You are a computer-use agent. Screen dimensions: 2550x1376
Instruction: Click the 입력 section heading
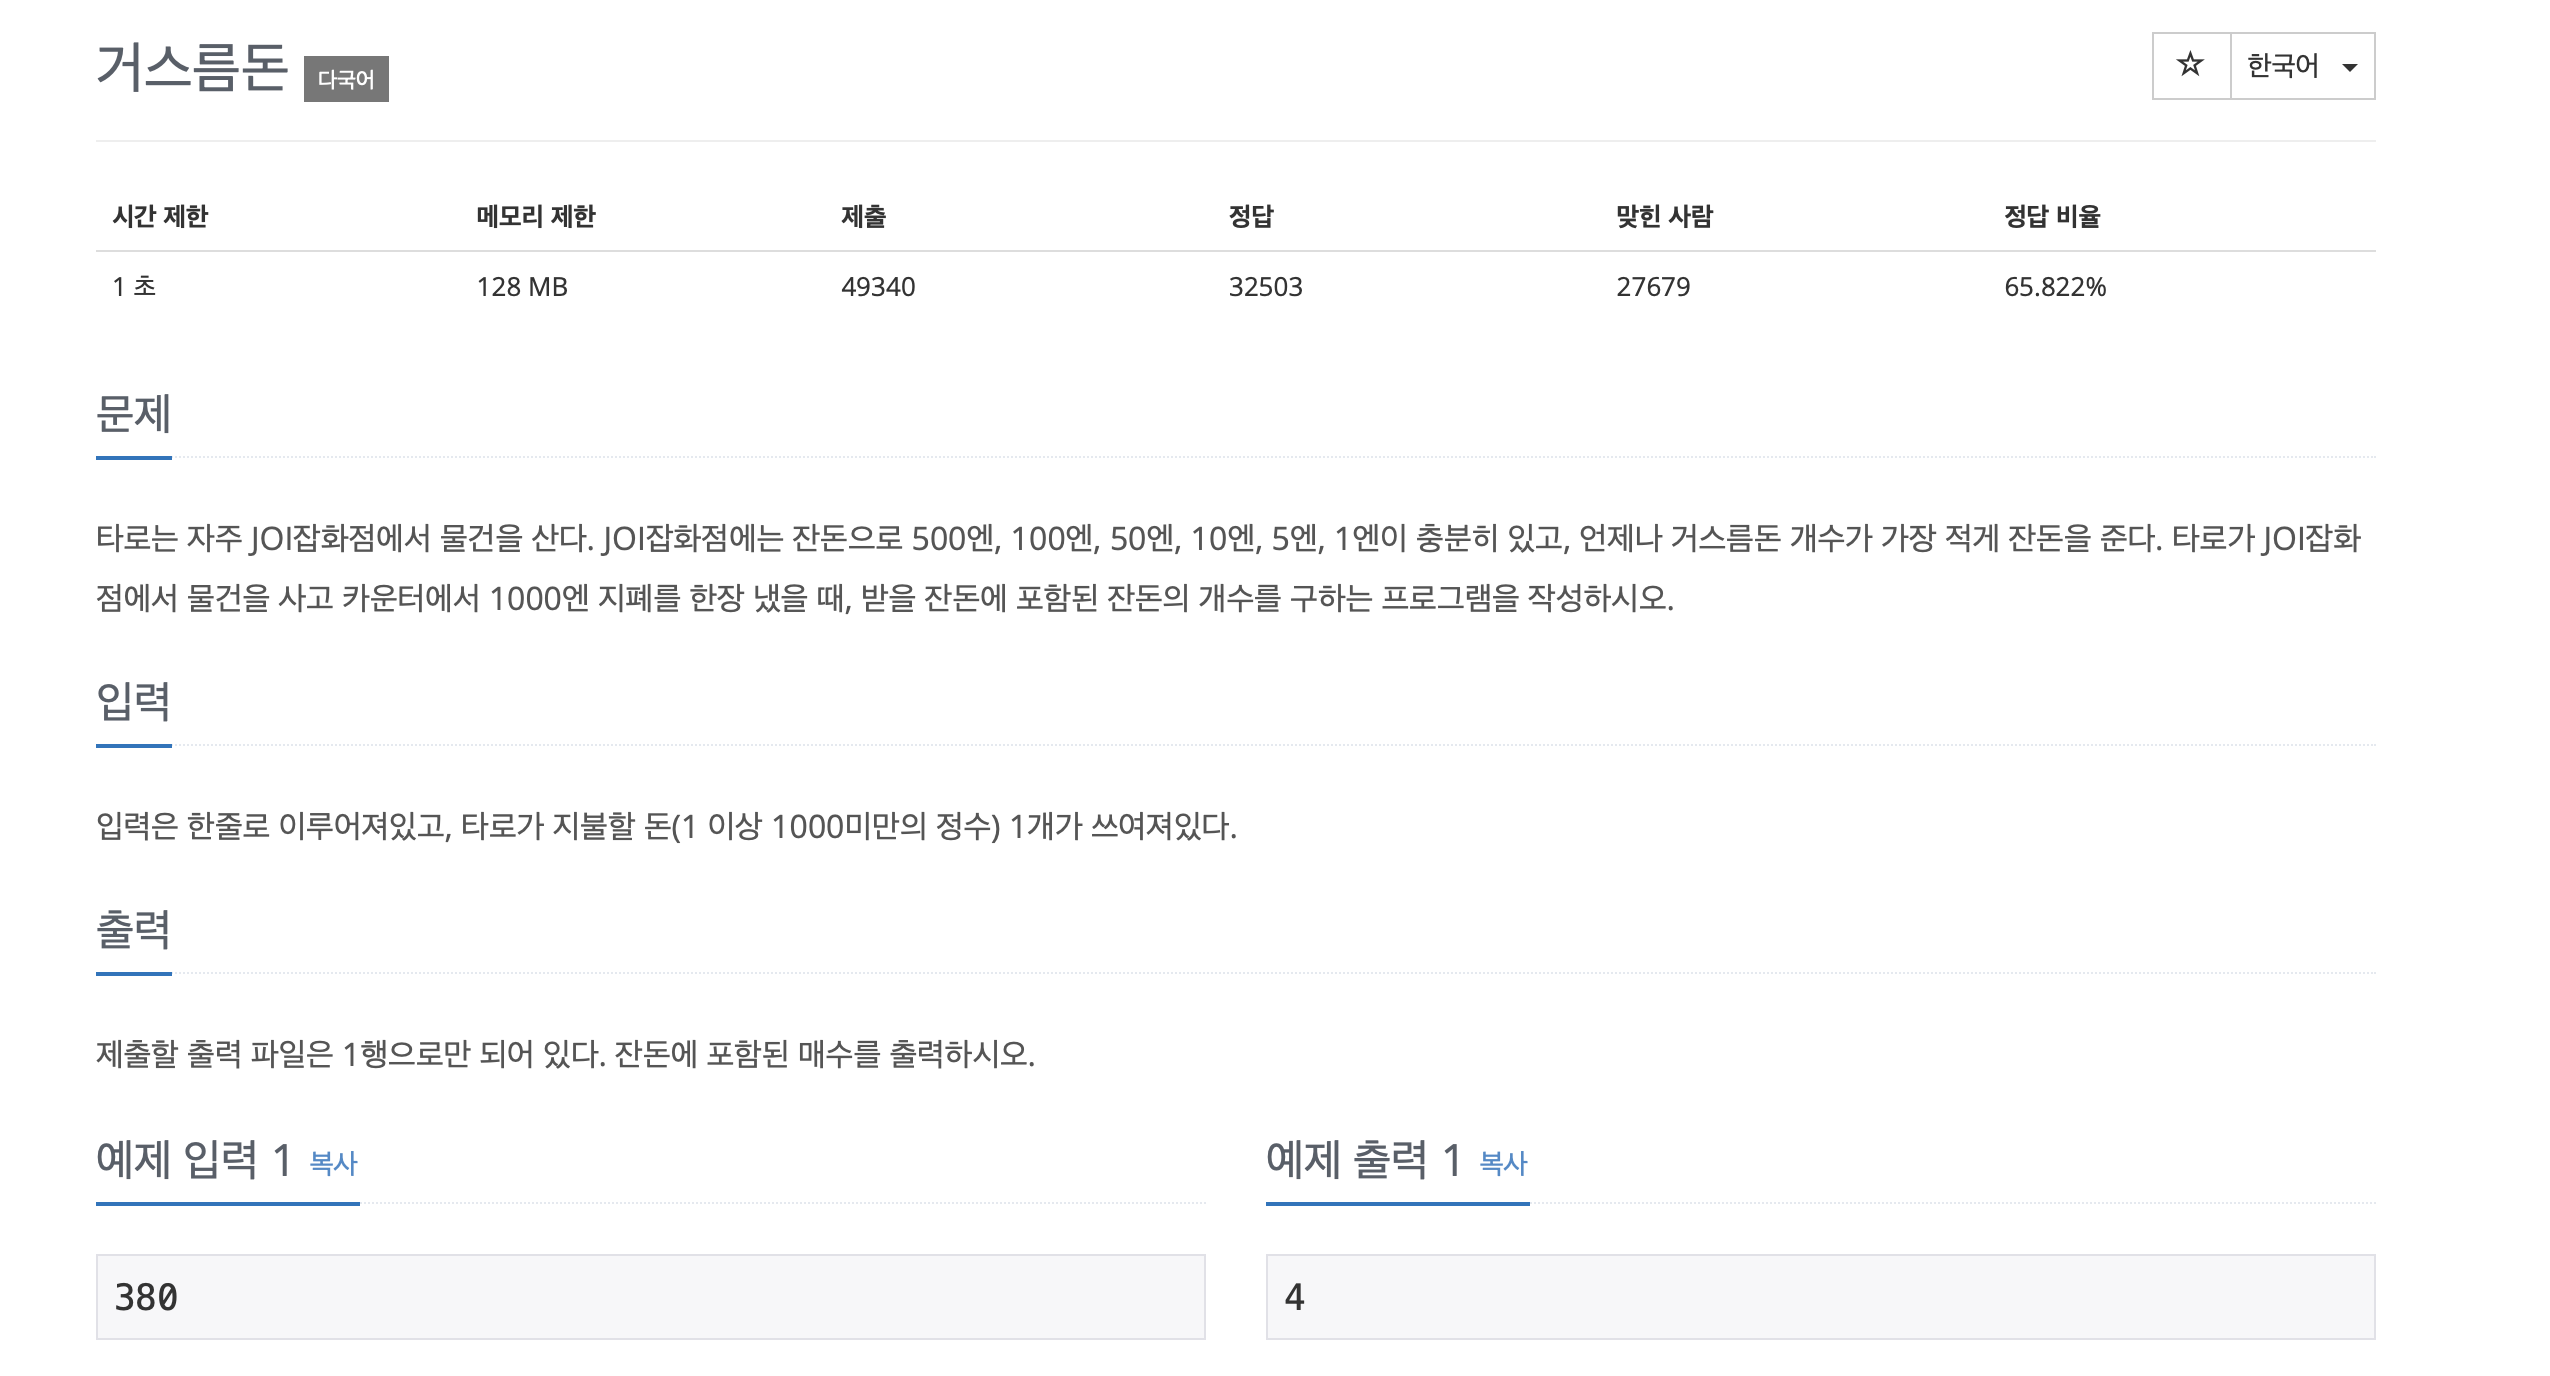tap(133, 701)
